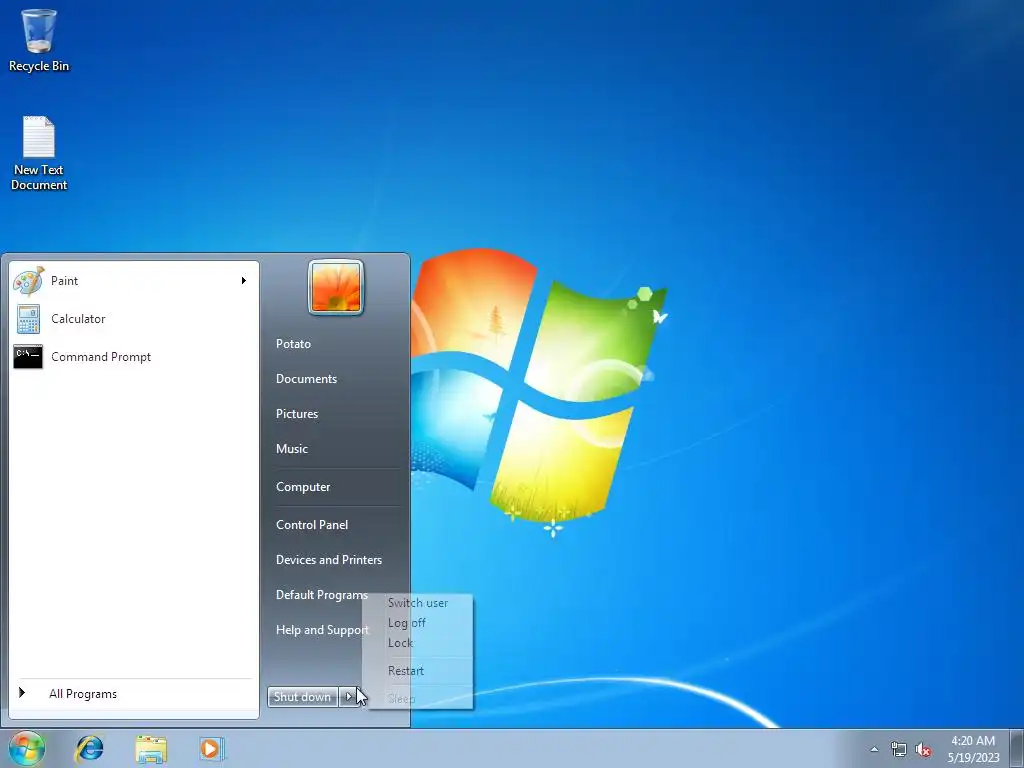
Task: Select Lock in the power menu
Action: pyautogui.click(x=400, y=643)
